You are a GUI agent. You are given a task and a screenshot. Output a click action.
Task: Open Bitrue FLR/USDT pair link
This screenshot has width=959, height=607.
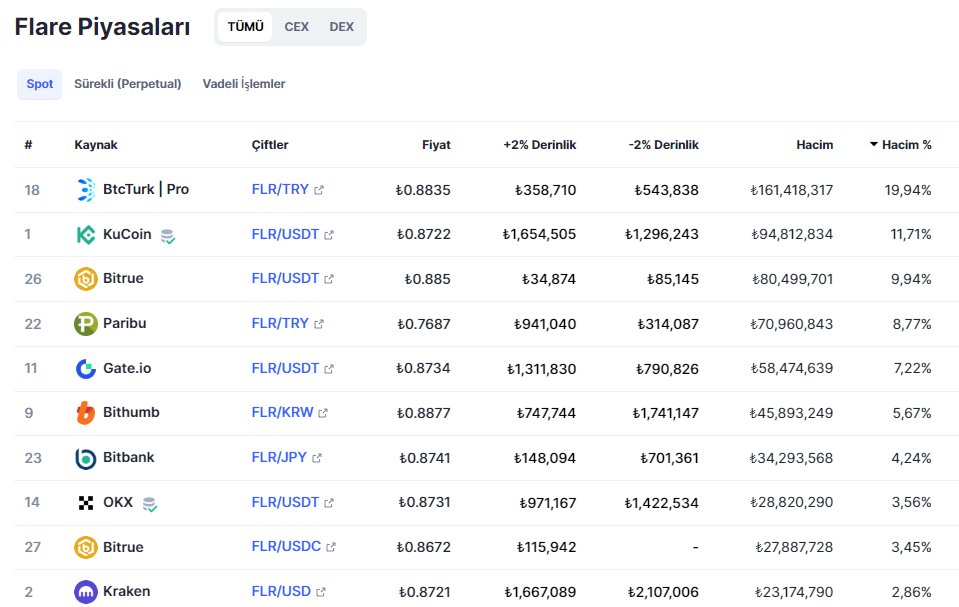(285, 278)
